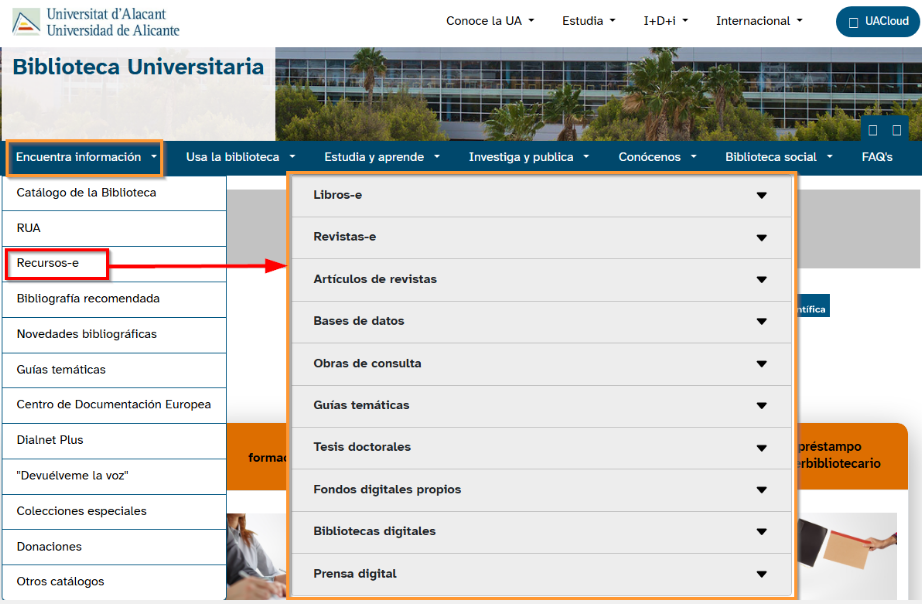
Task: Click the Prensa digital heading
Action: pos(355,573)
